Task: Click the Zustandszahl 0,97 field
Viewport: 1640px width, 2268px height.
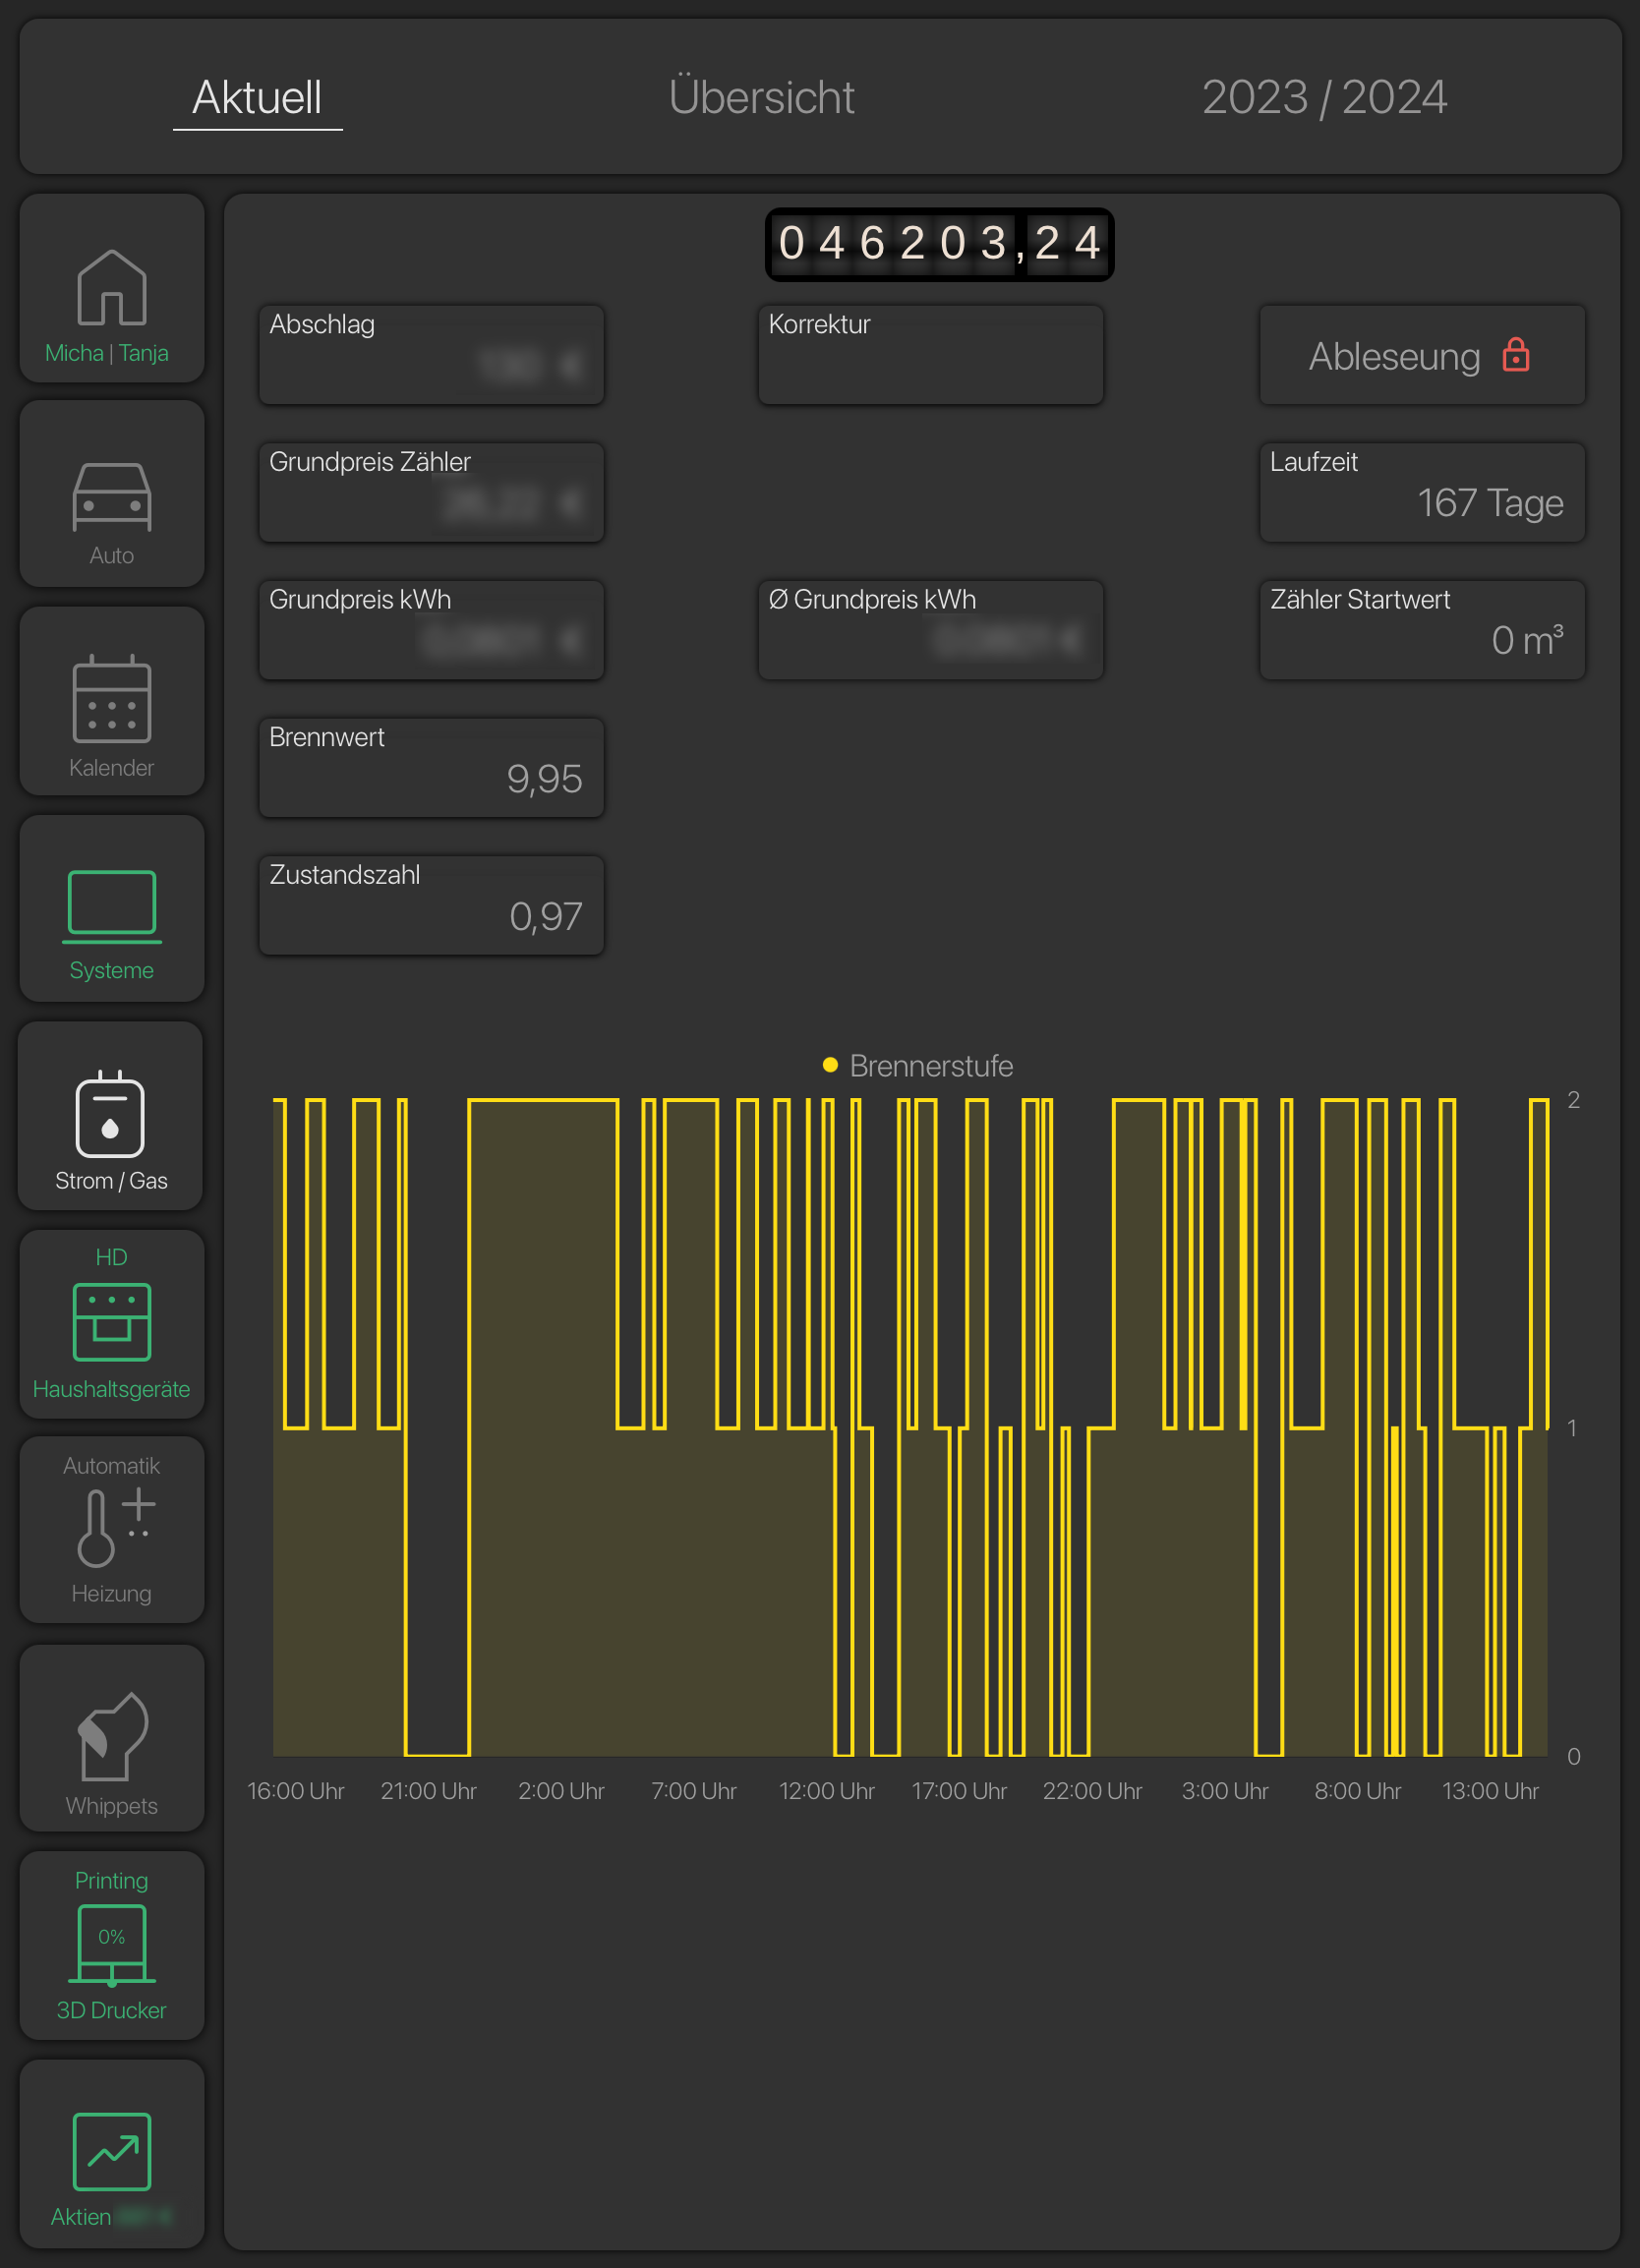Action: [431, 905]
